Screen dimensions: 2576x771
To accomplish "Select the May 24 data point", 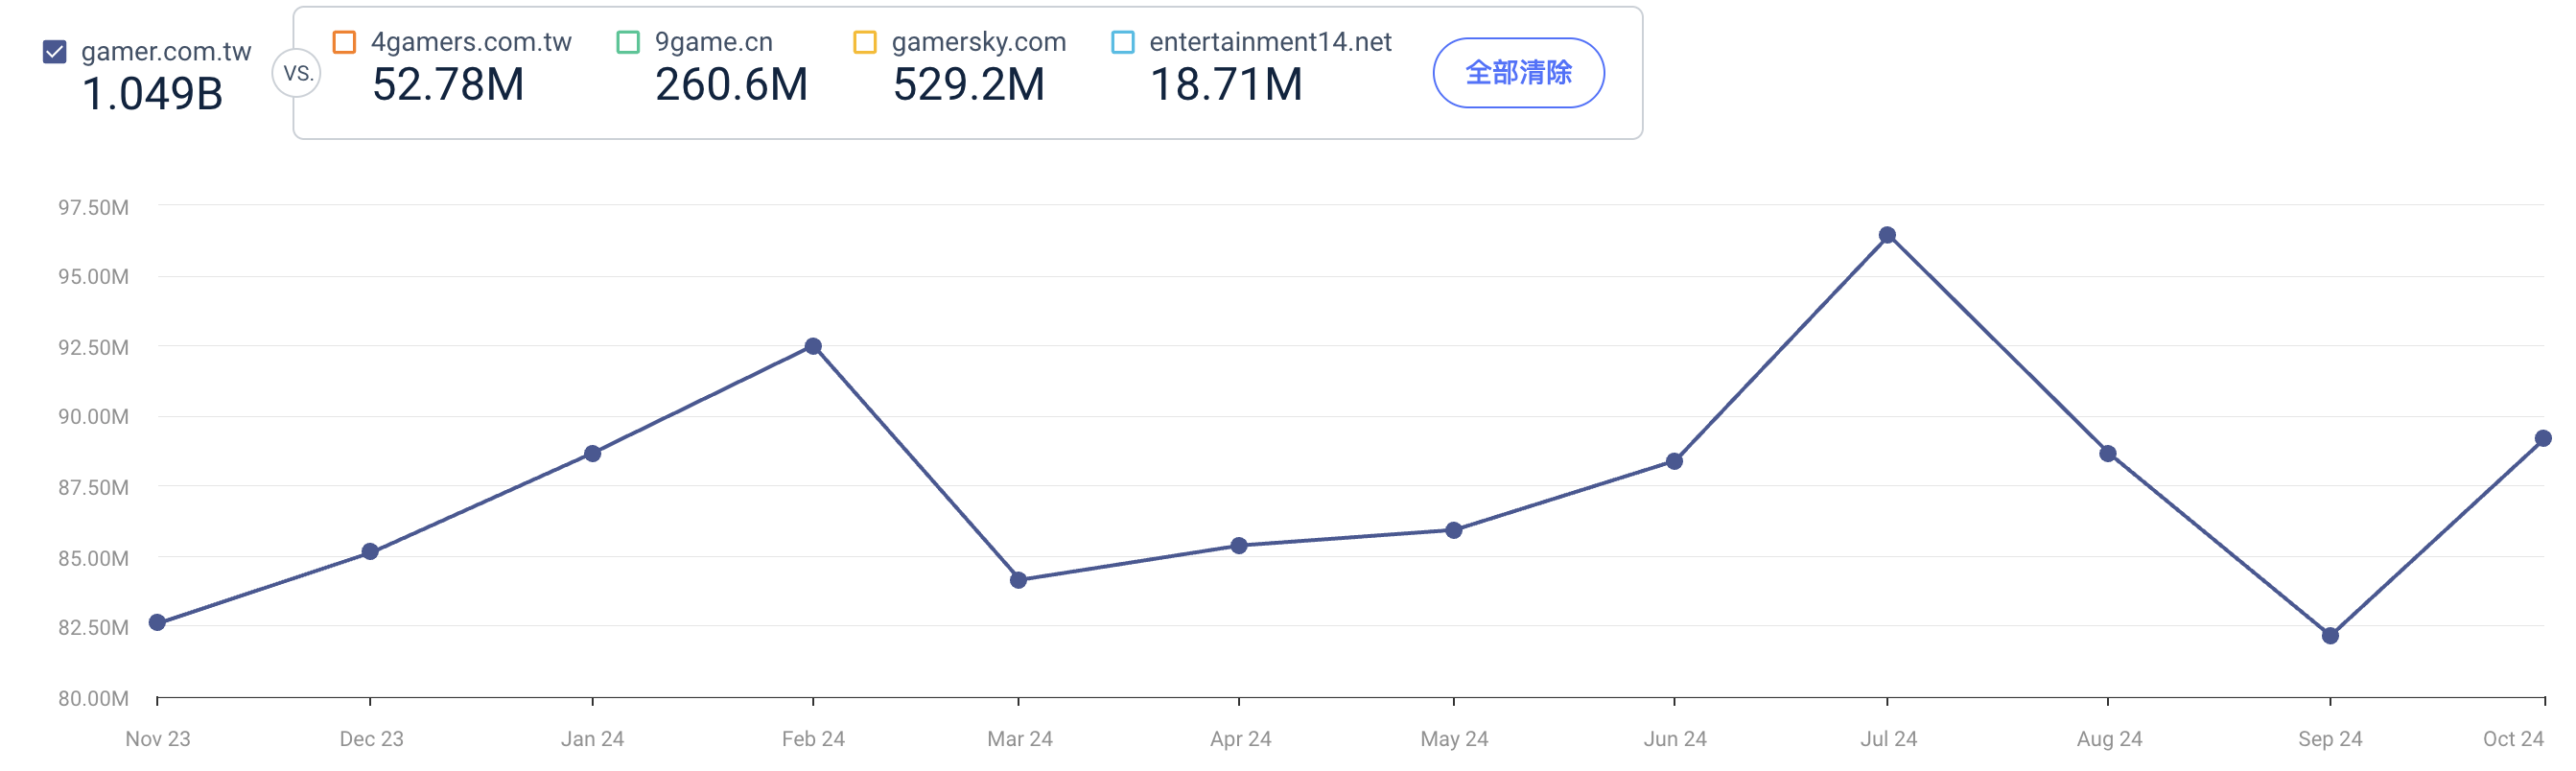I will pos(1454,531).
